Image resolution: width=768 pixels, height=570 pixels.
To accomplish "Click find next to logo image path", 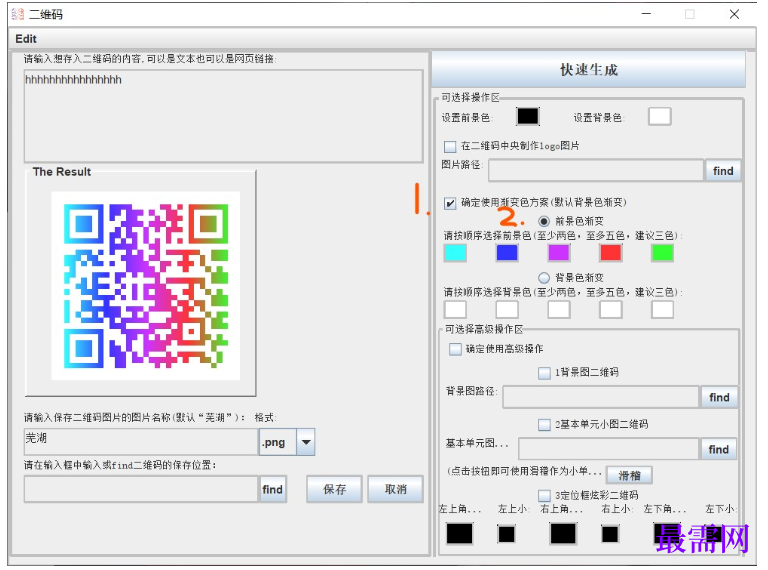I will 723,170.
